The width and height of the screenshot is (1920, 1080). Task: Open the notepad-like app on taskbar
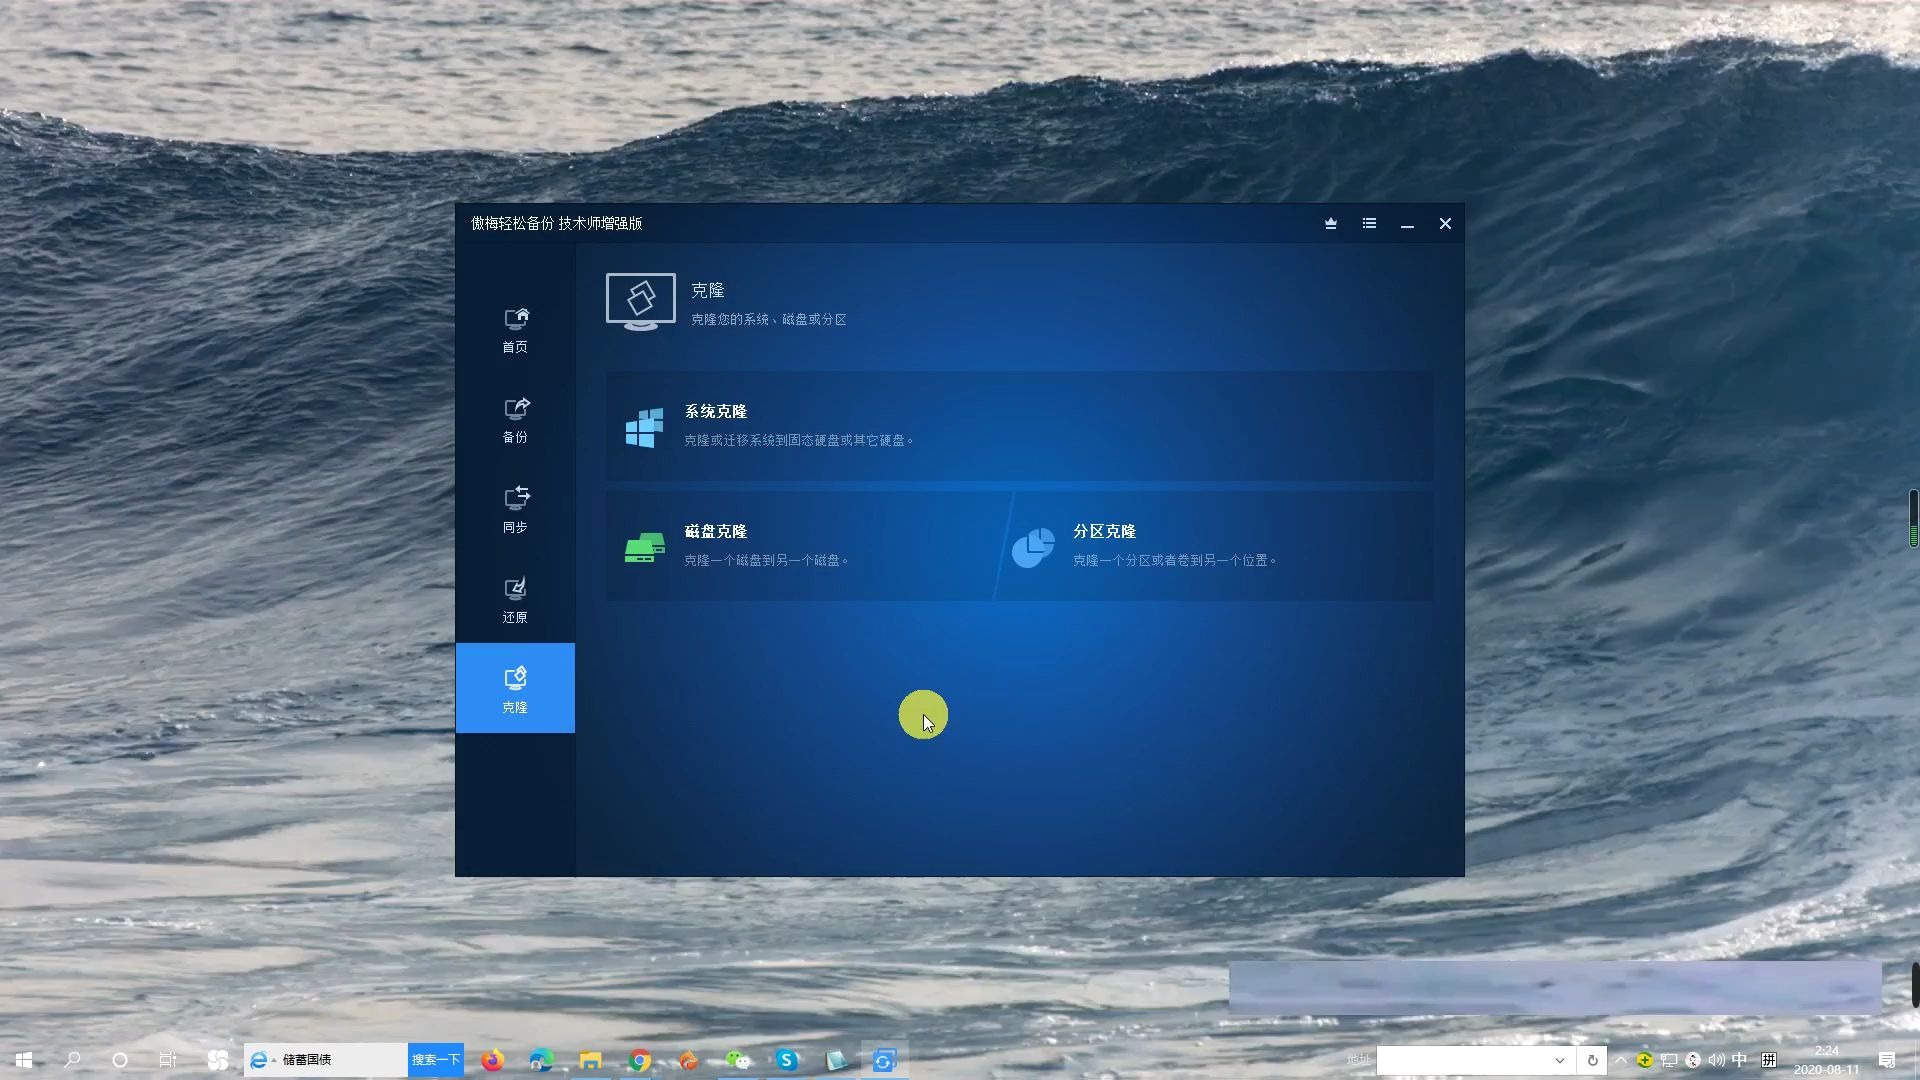836,1060
